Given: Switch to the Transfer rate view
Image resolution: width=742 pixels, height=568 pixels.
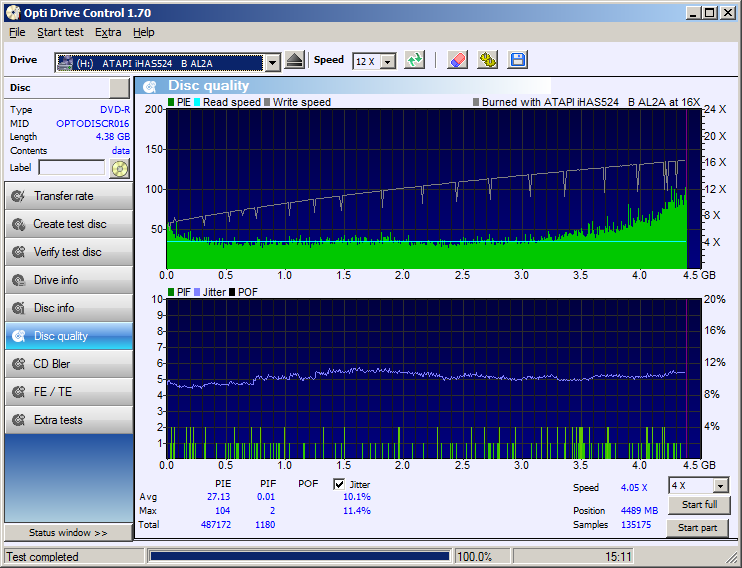Looking at the screenshot, I should (x=69, y=196).
